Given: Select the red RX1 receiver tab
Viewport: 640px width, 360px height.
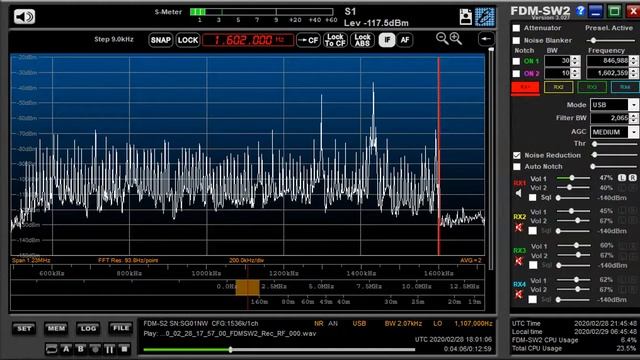Looking at the screenshot, I should [525, 87].
